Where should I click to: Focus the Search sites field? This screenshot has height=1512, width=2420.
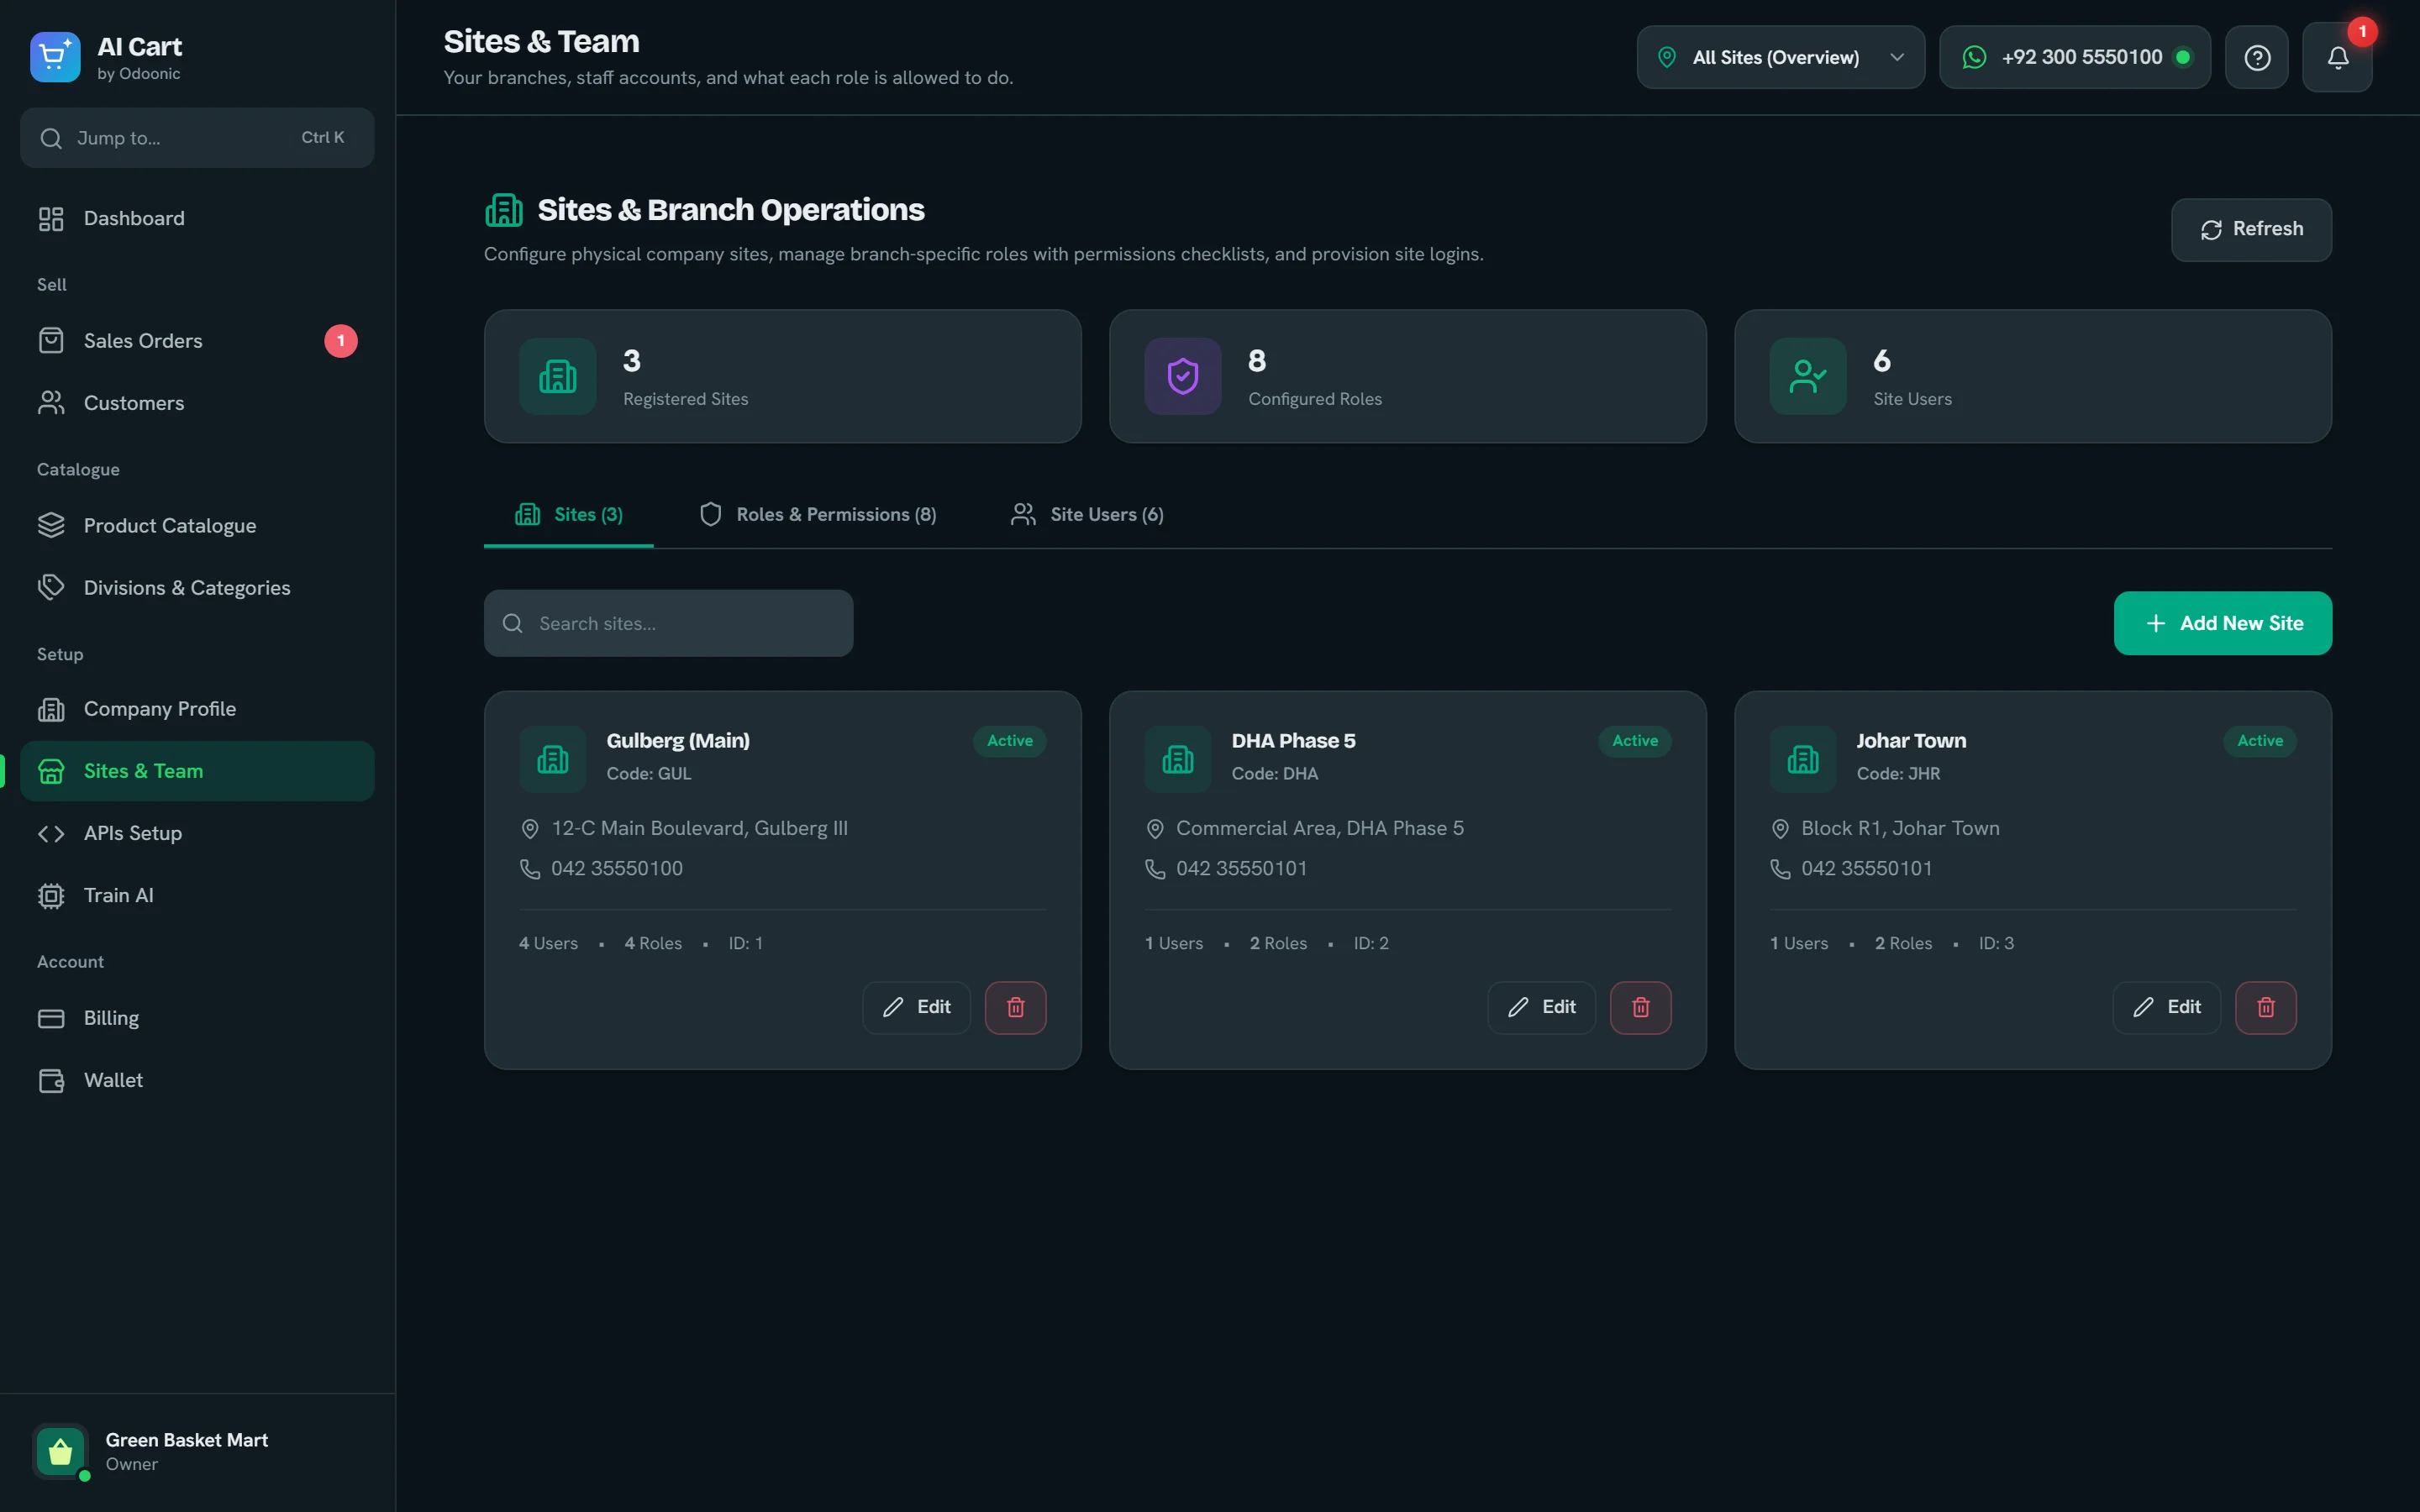pyautogui.click(x=668, y=623)
